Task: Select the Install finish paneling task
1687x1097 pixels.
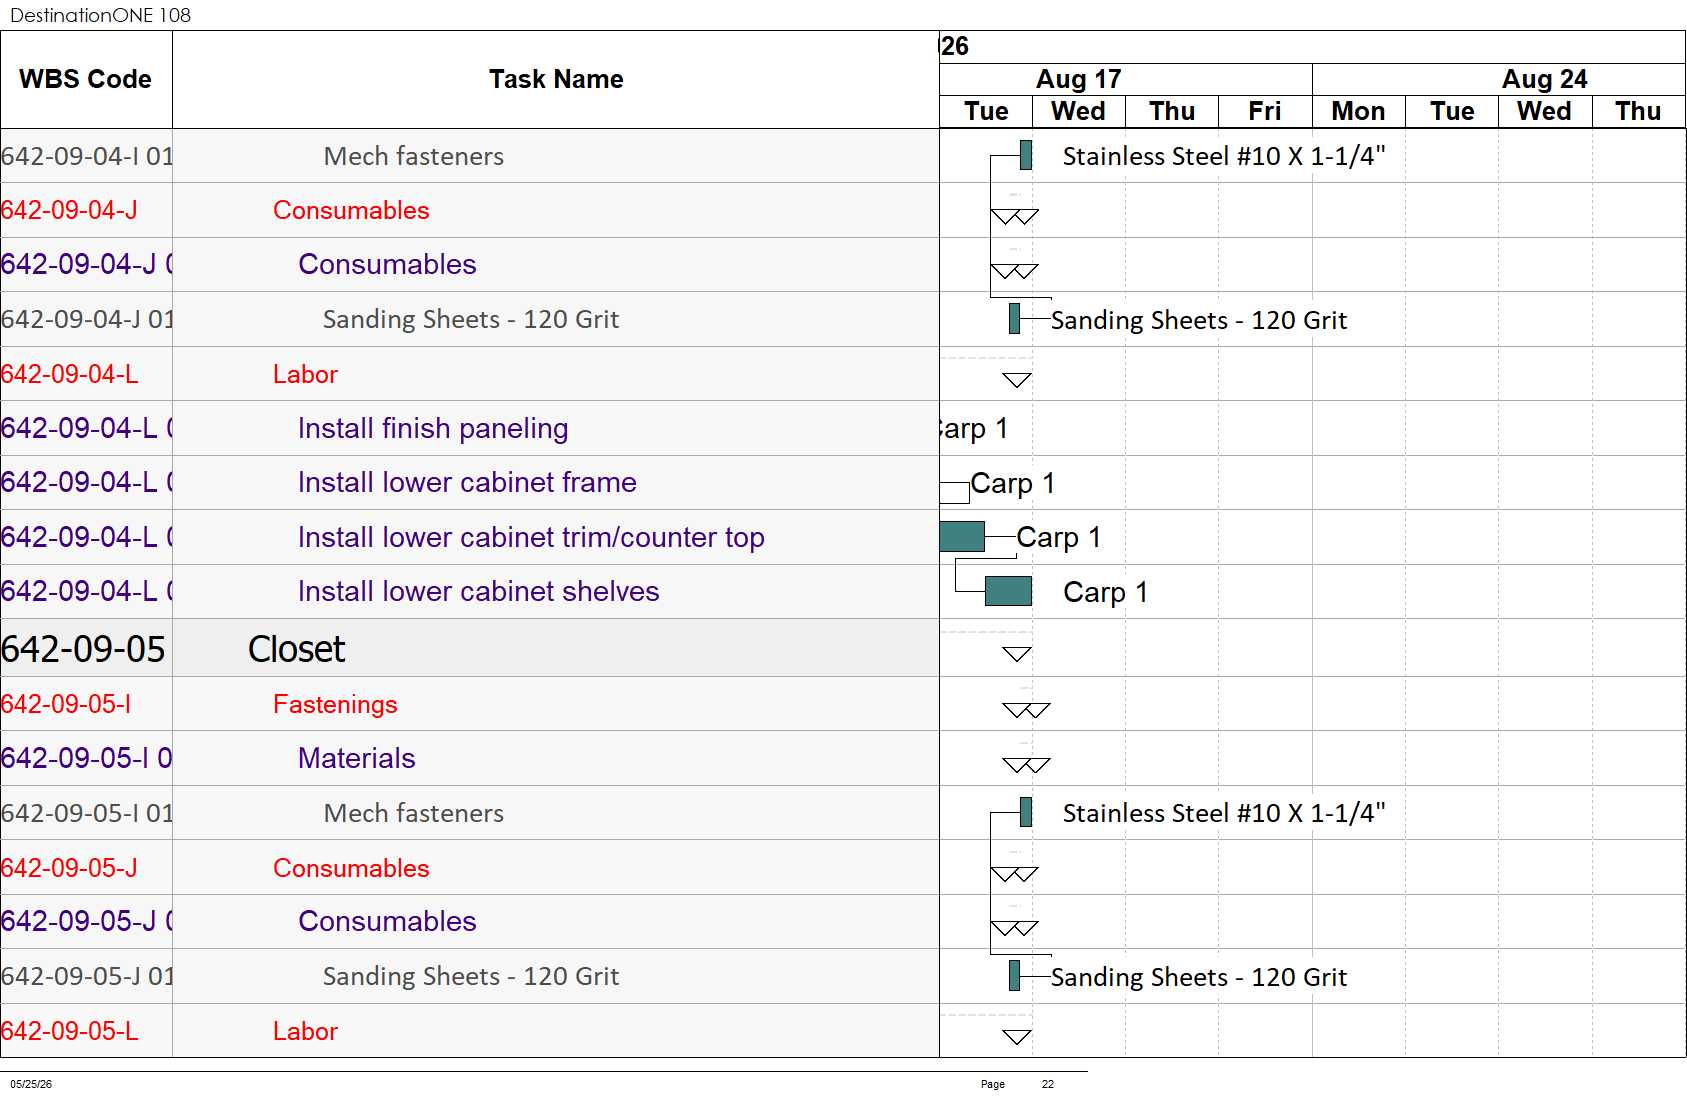Action: (x=432, y=428)
